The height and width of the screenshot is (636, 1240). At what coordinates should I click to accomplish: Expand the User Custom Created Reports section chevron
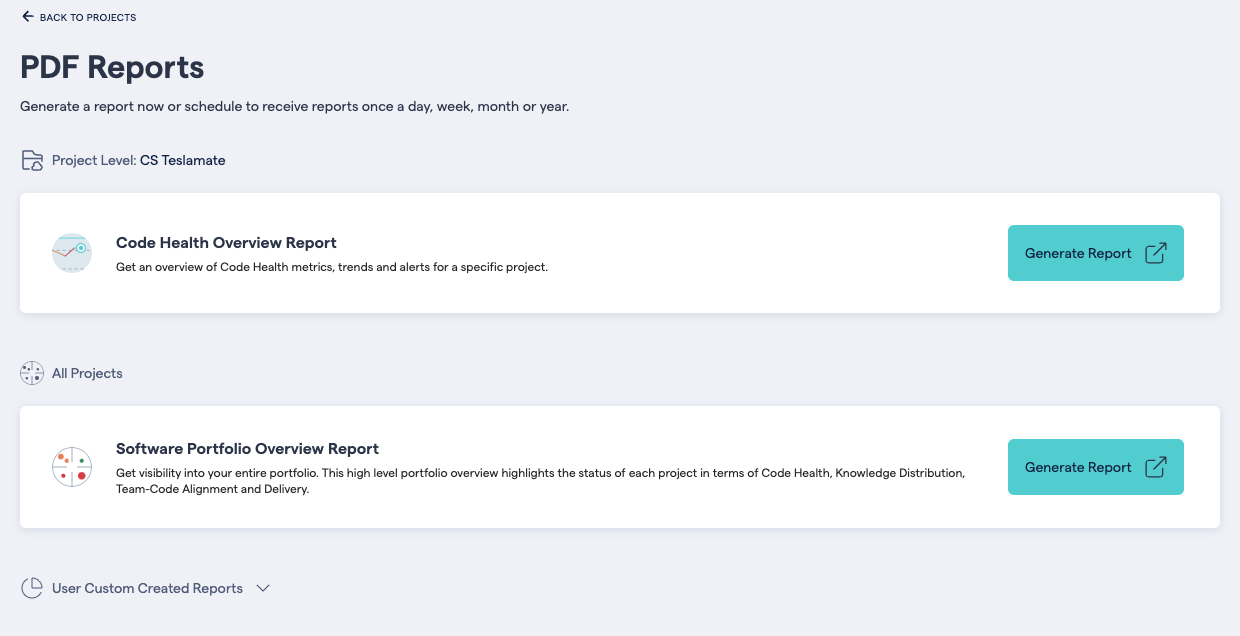[263, 588]
